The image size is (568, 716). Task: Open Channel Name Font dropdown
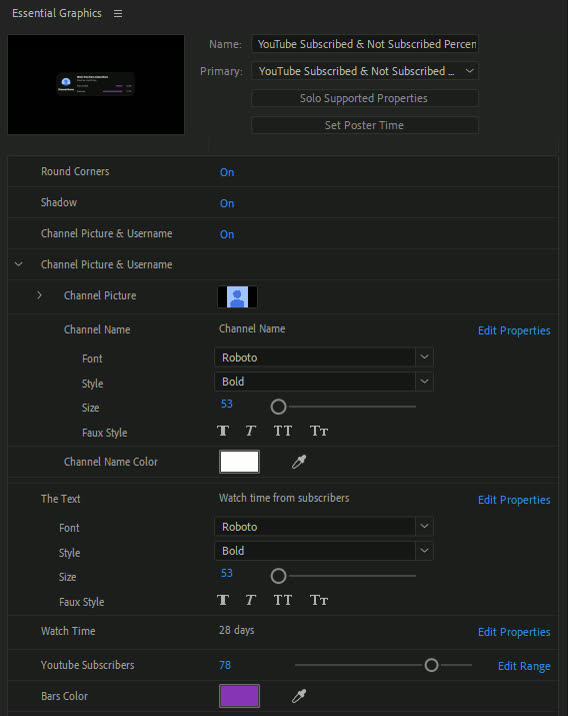pos(324,357)
